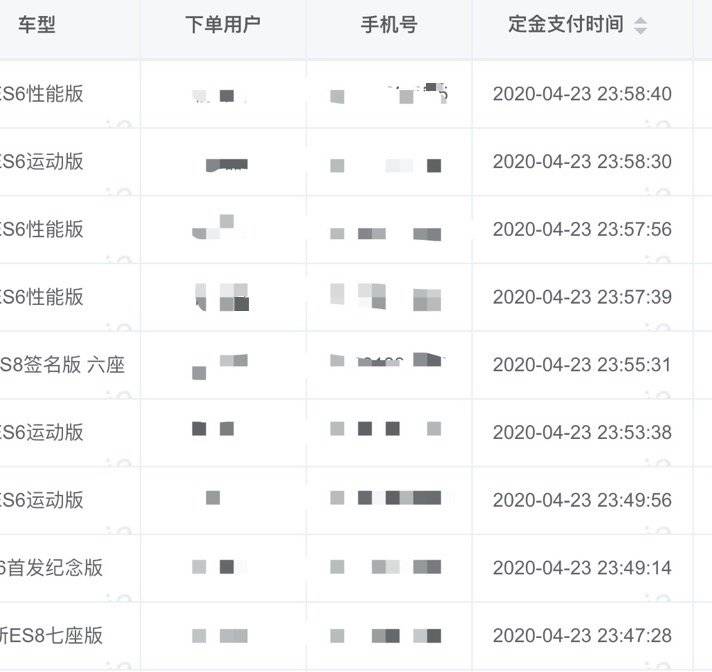Click the sort icon beside 定金支付时间
Viewport: 712px width, 672px height.
pyautogui.click(x=640, y=26)
